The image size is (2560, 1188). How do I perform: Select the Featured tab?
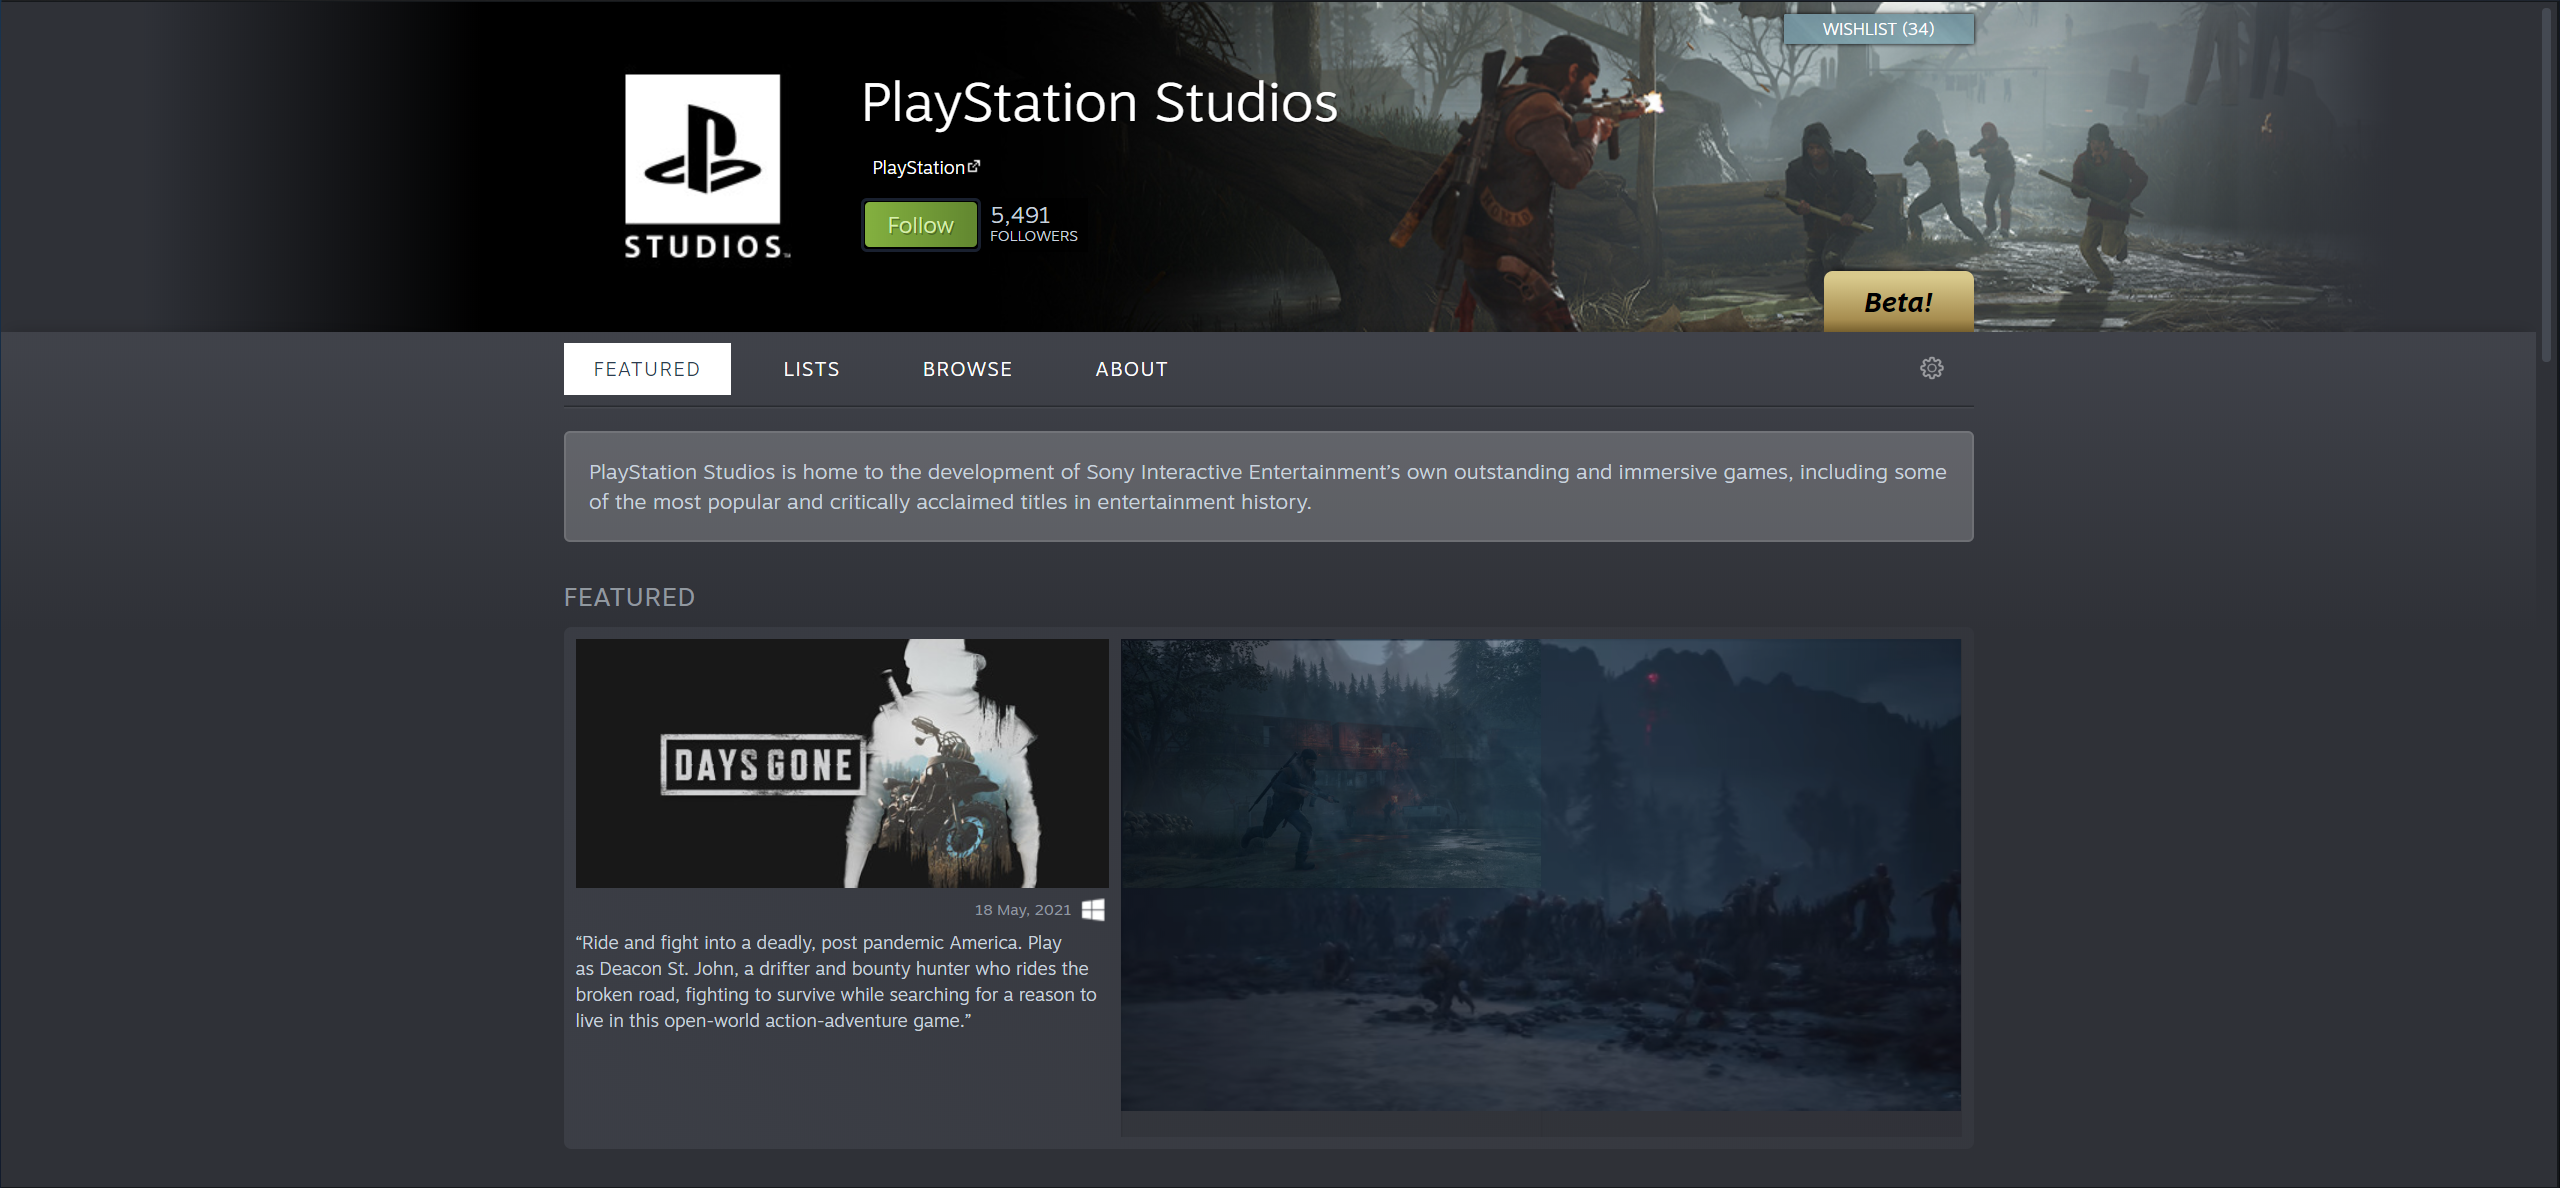coord(647,369)
